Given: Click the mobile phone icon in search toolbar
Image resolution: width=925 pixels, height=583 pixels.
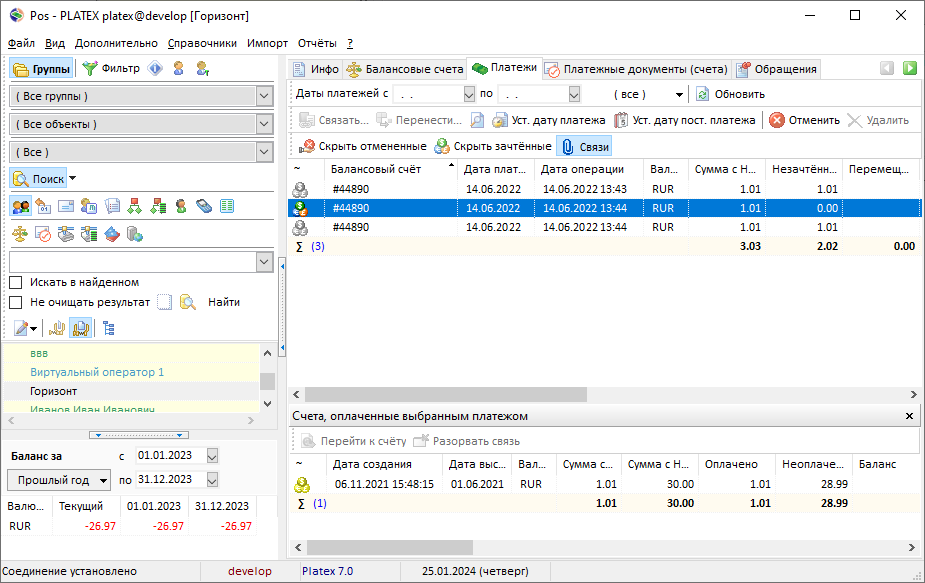Looking at the screenshot, I should click(x=204, y=206).
